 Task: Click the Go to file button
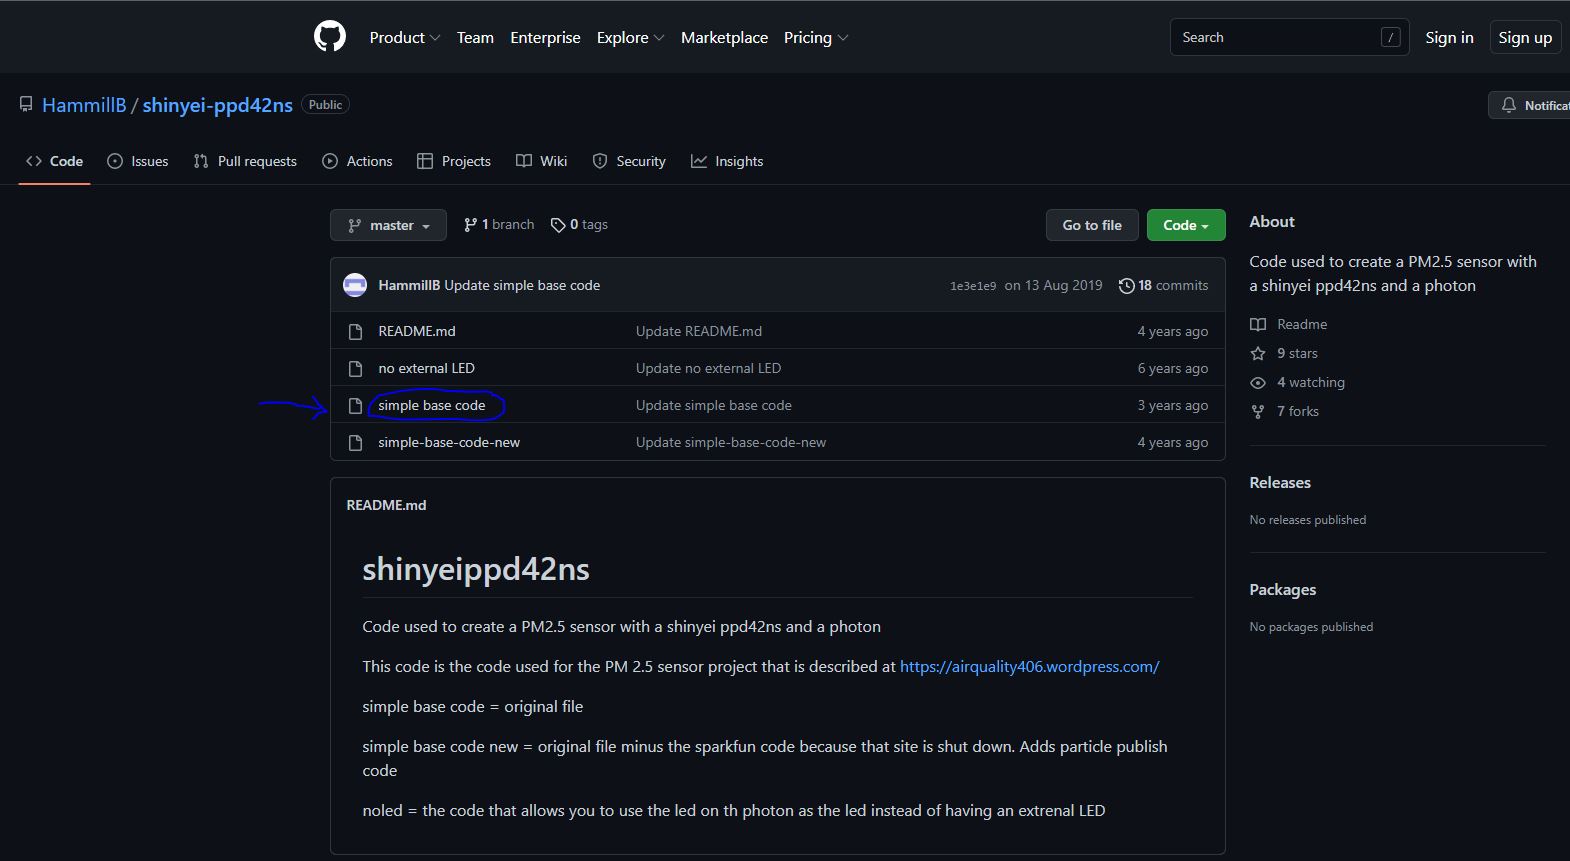point(1092,225)
